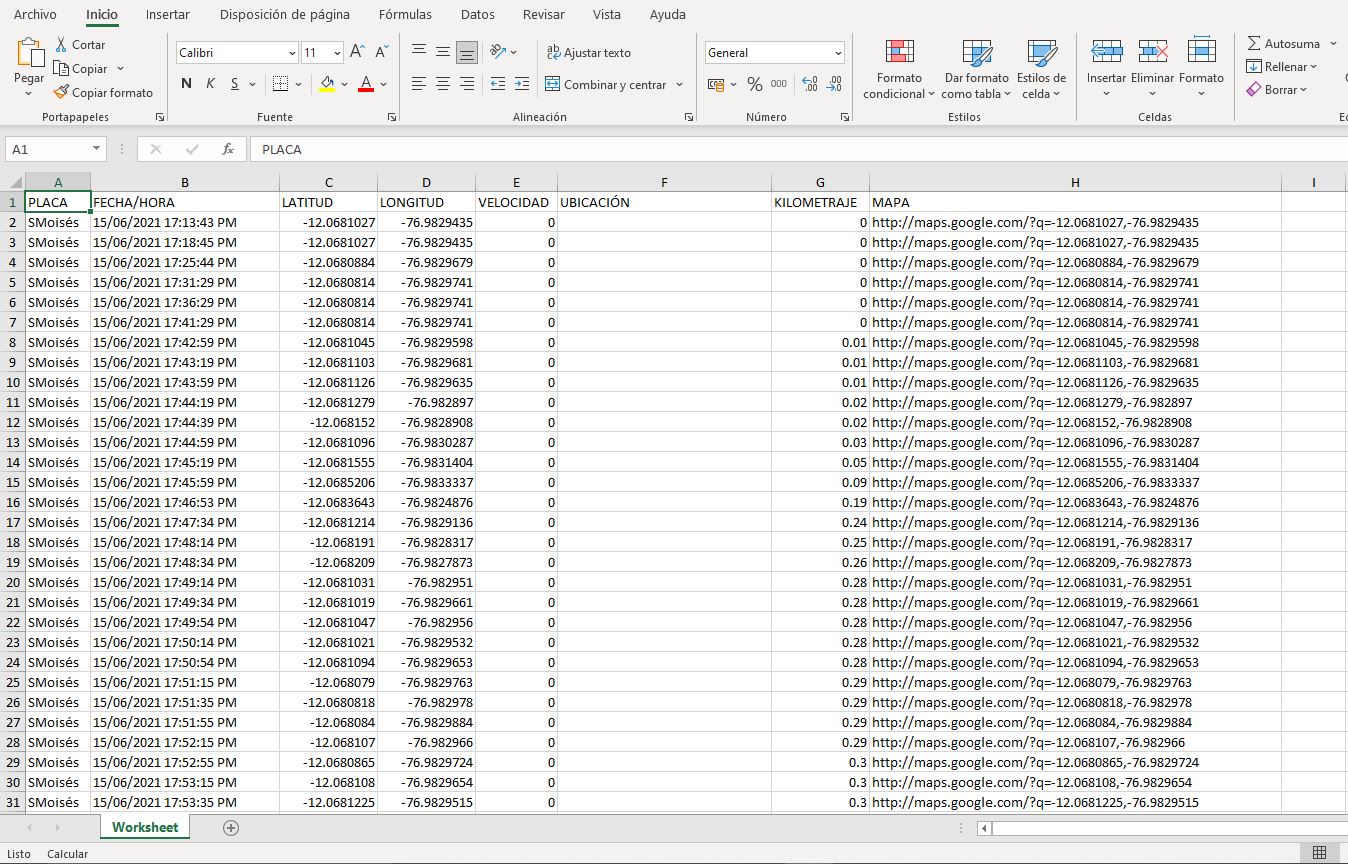Click the Name Box showing A1
Screen dimensions: 1348x864
(55, 149)
